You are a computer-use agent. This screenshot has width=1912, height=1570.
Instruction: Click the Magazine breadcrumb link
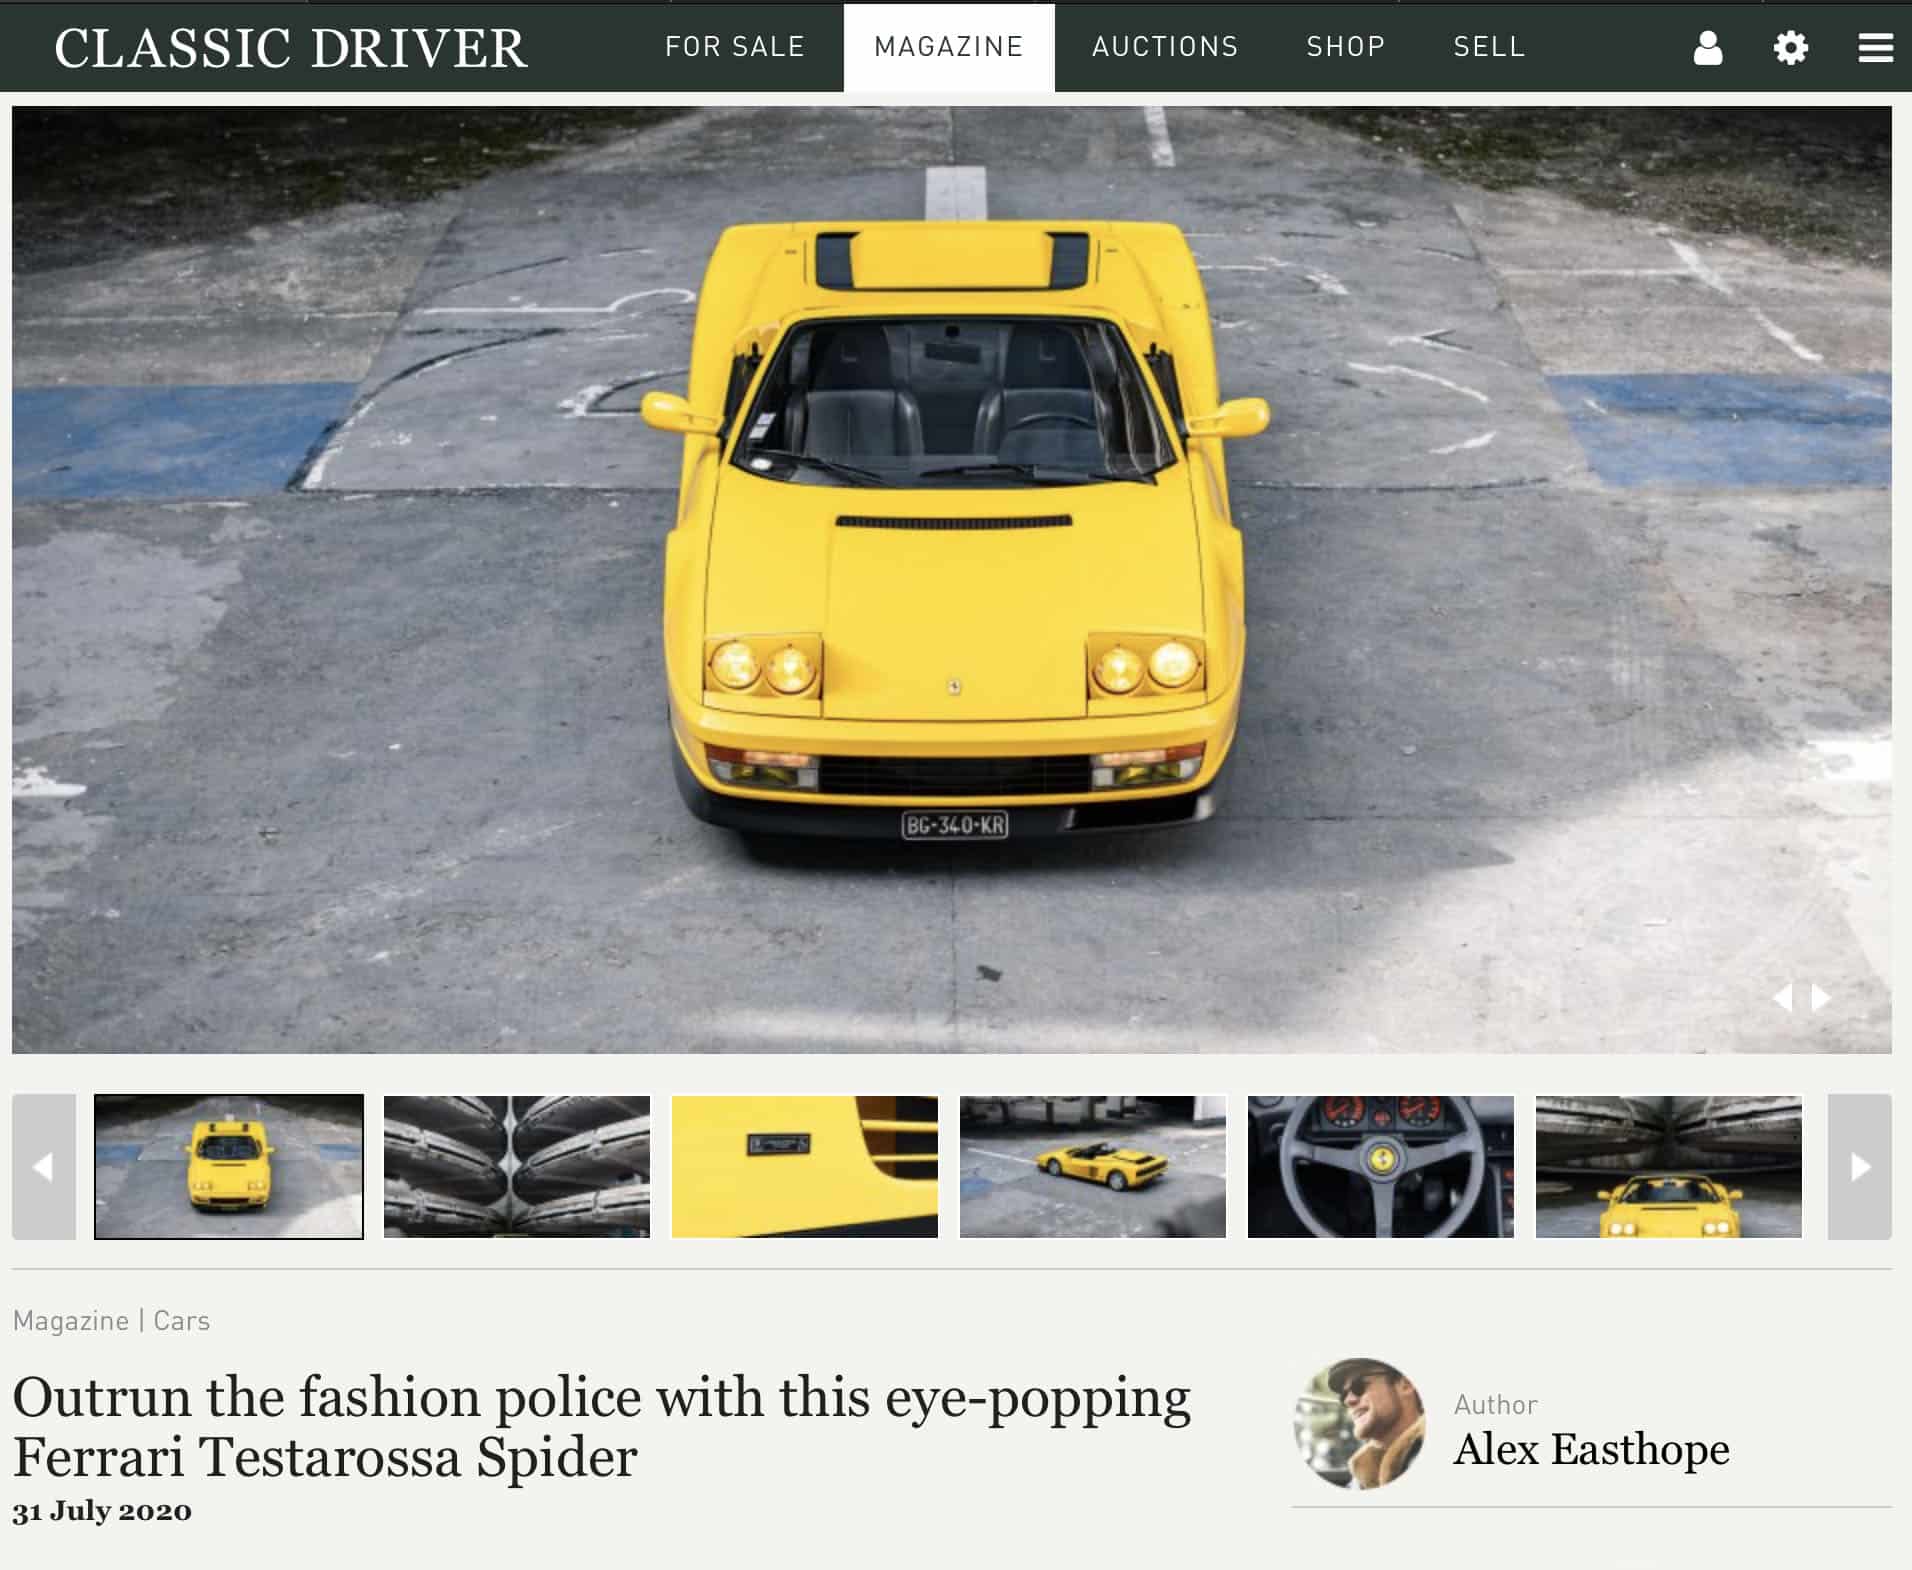71,1320
